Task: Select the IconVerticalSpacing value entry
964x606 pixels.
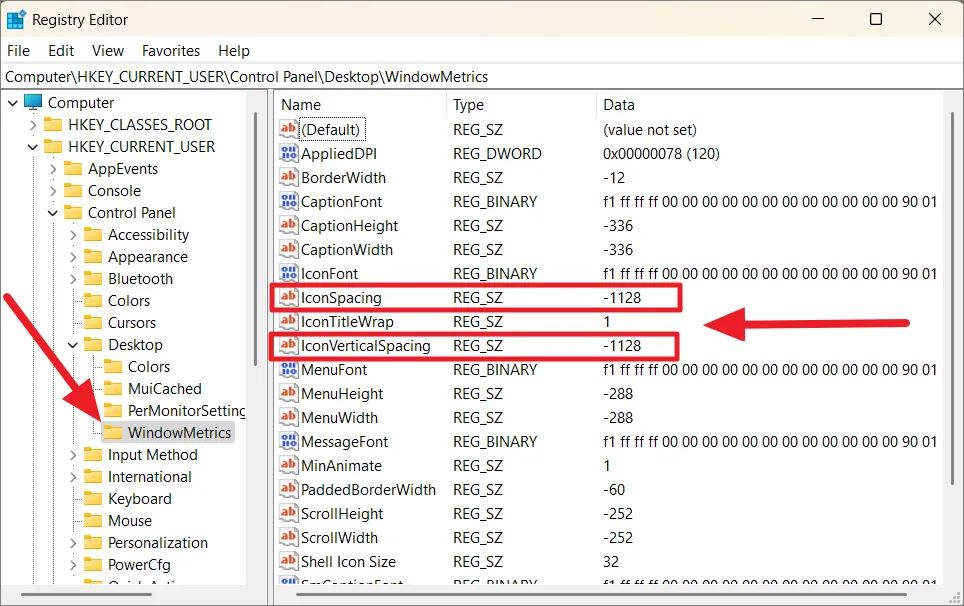Action: coord(365,346)
